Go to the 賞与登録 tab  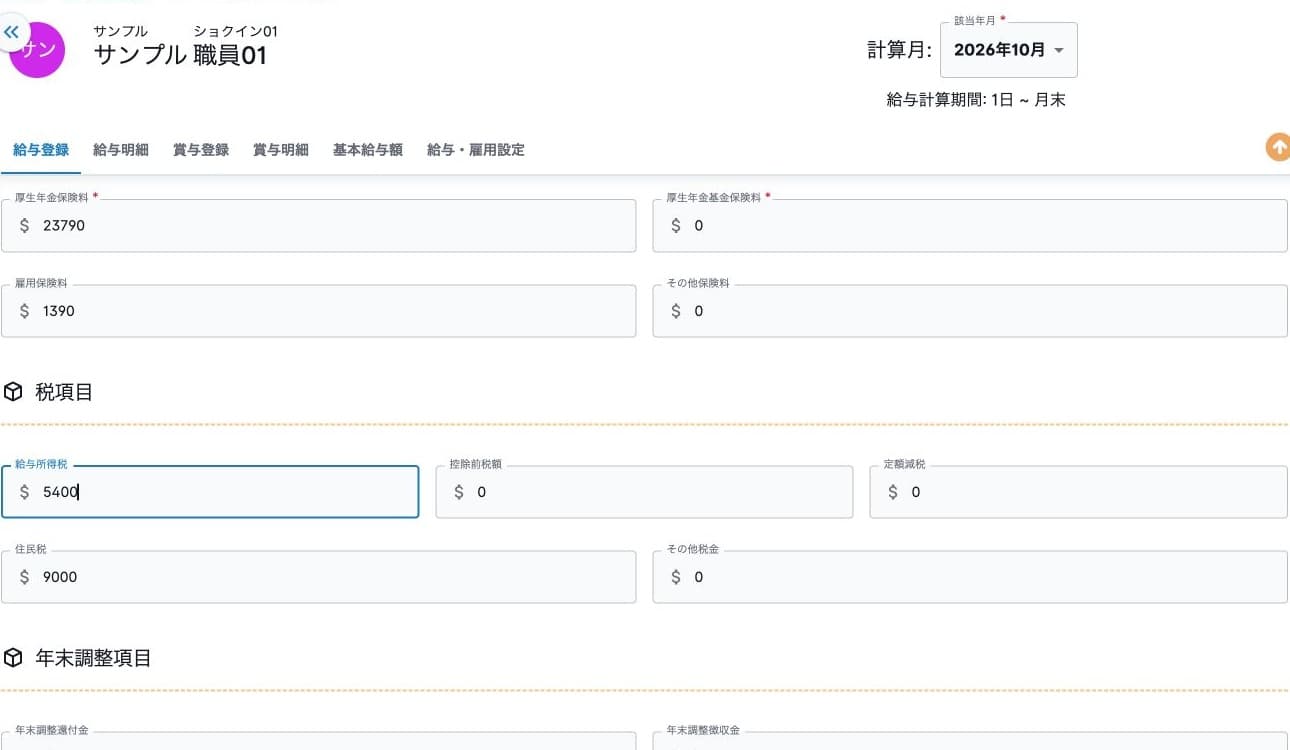201,150
